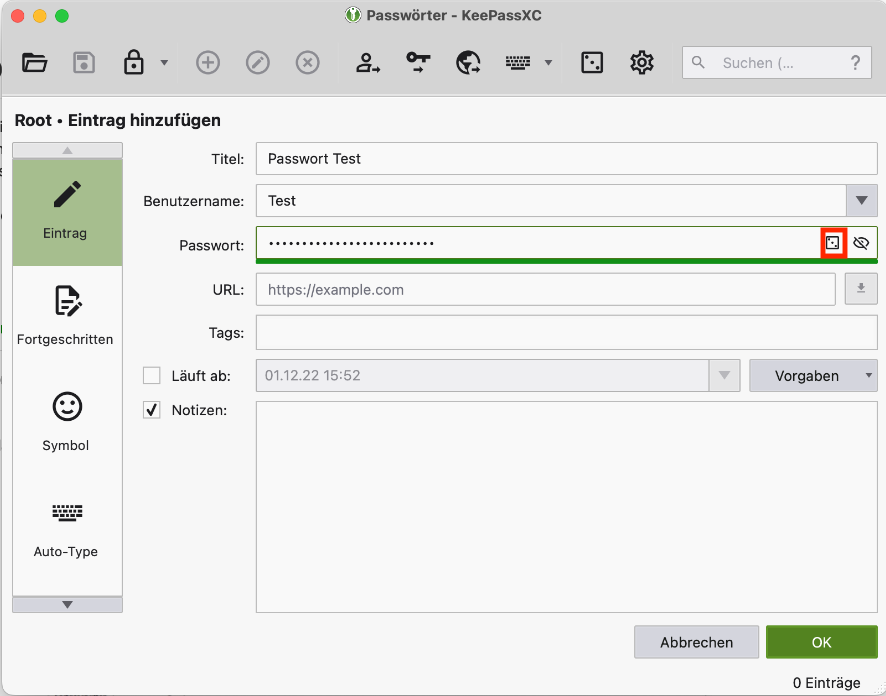Image resolution: width=886 pixels, height=696 pixels.
Task: Click the password generator dice in toolbar
Action: (592, 63)
